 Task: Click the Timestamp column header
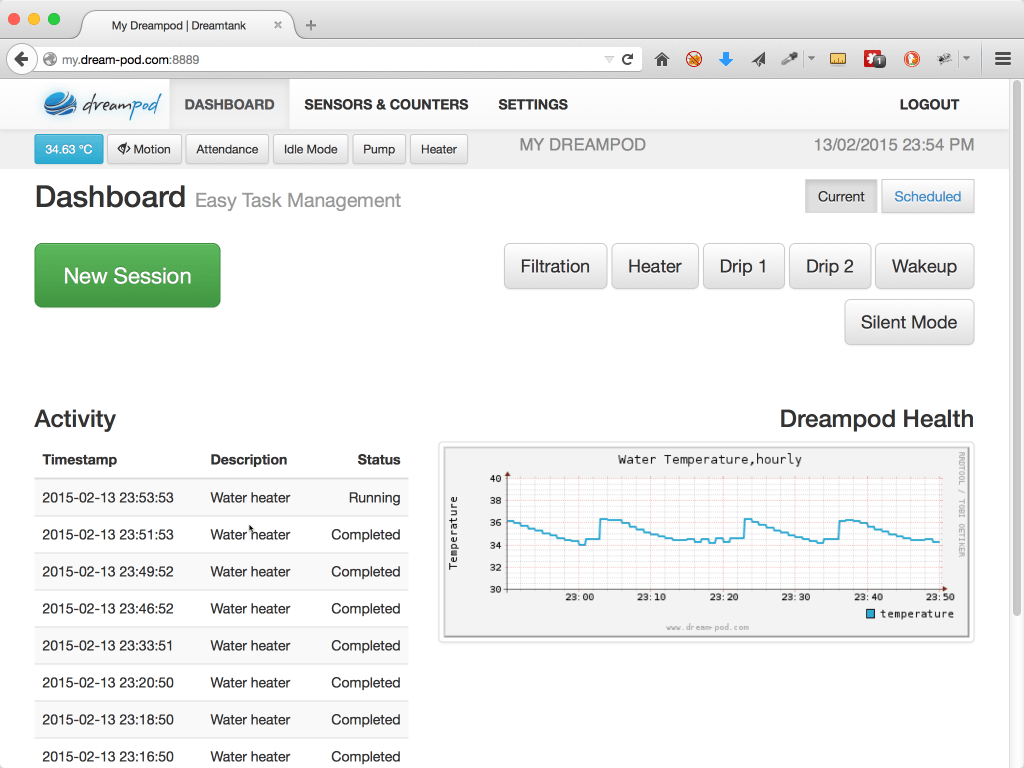click(80, 460)
